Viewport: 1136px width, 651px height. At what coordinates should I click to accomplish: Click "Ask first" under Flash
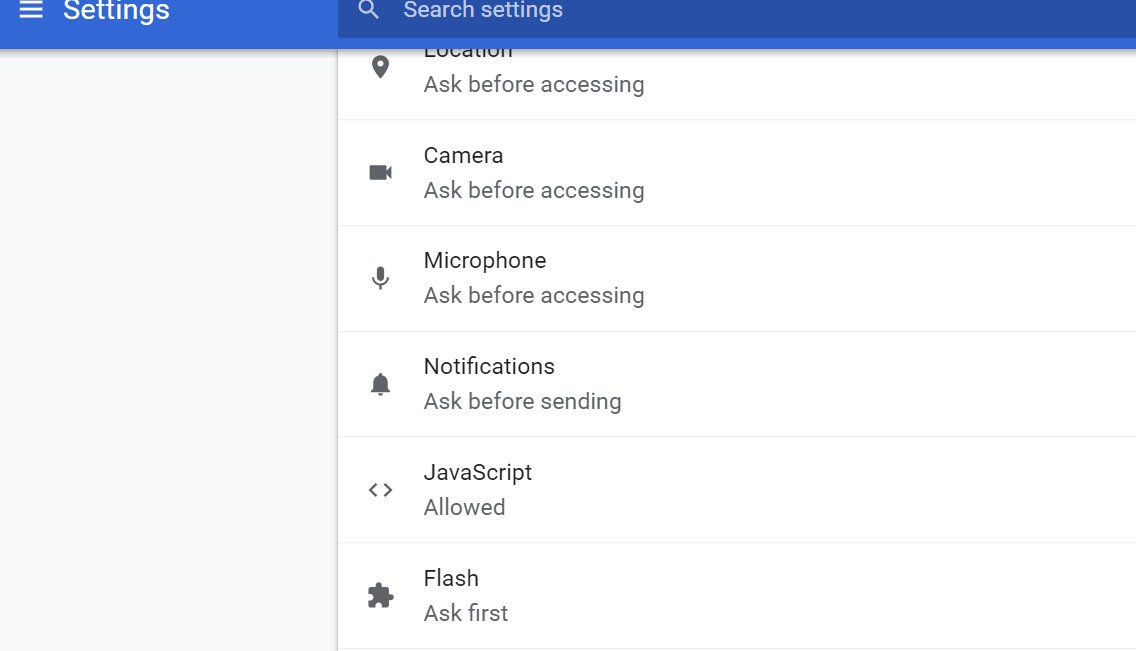tap(466, 613)
